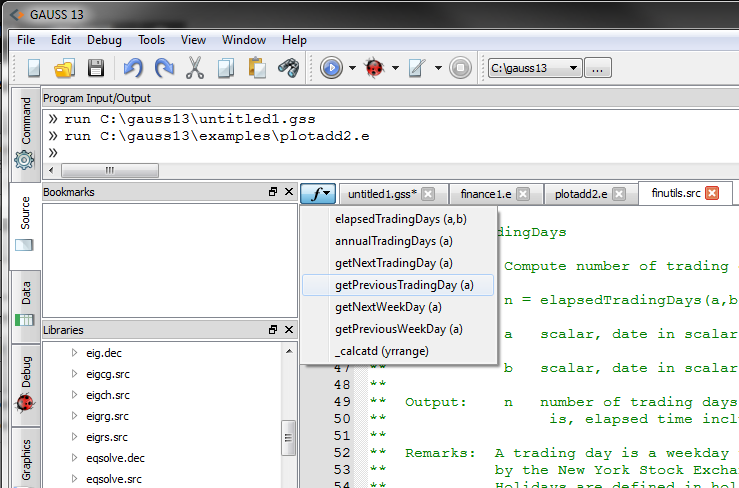Save with the floppy disk icon
This screenshot has height=488, width=739.
pos(96,68)
